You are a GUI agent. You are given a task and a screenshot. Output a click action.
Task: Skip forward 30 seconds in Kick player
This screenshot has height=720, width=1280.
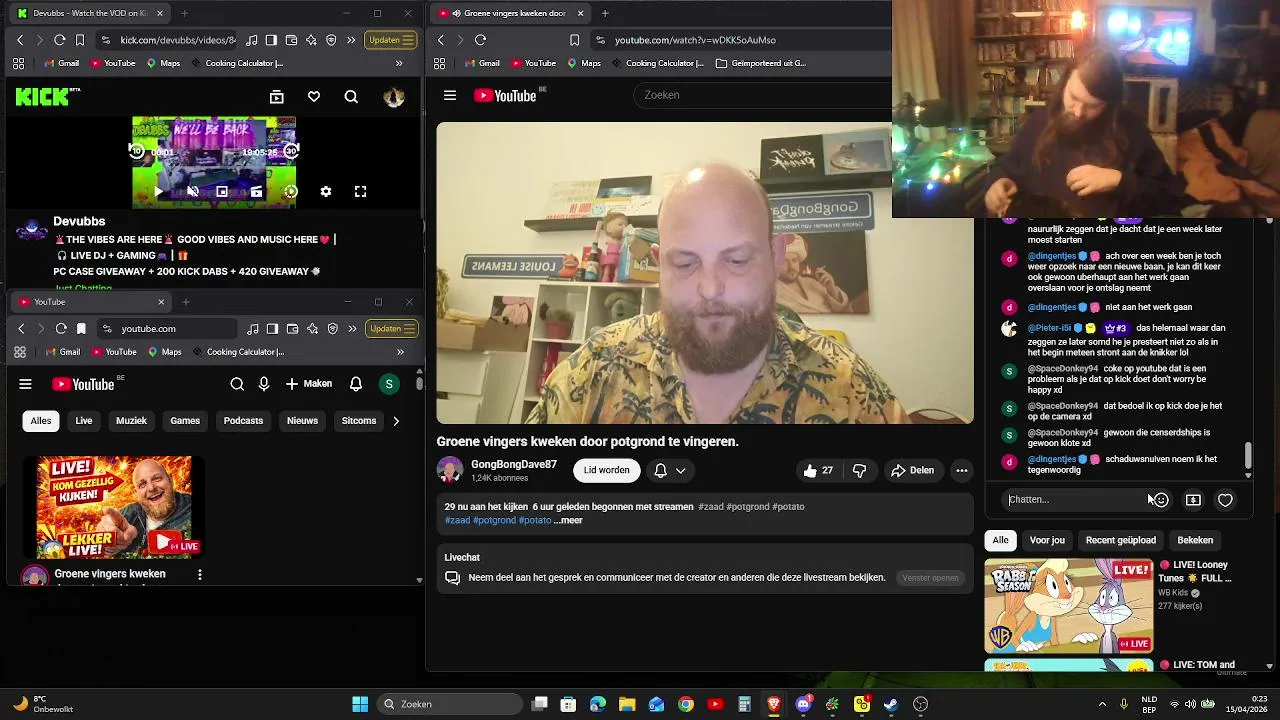tap(290, 151)
